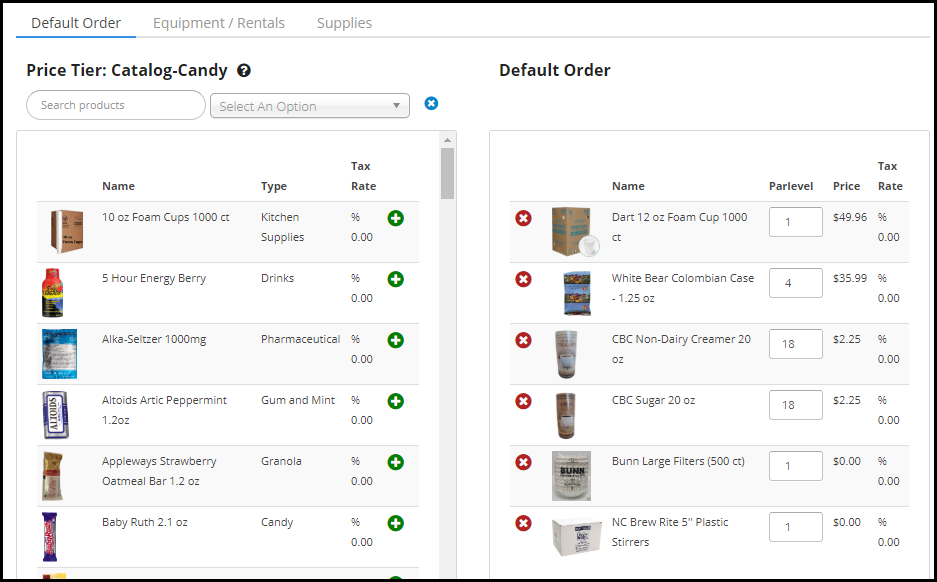Viewport: 937px width, 582px height.
Task: Click the Granola type cell
Action: (281, 461)
